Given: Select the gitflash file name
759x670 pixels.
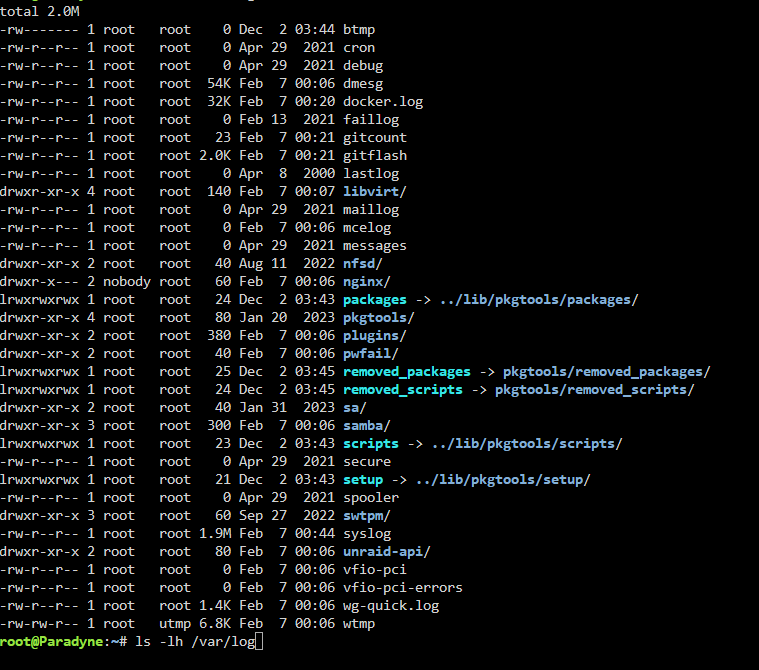Looking at the screenshot, I should [x=375, y=155].
